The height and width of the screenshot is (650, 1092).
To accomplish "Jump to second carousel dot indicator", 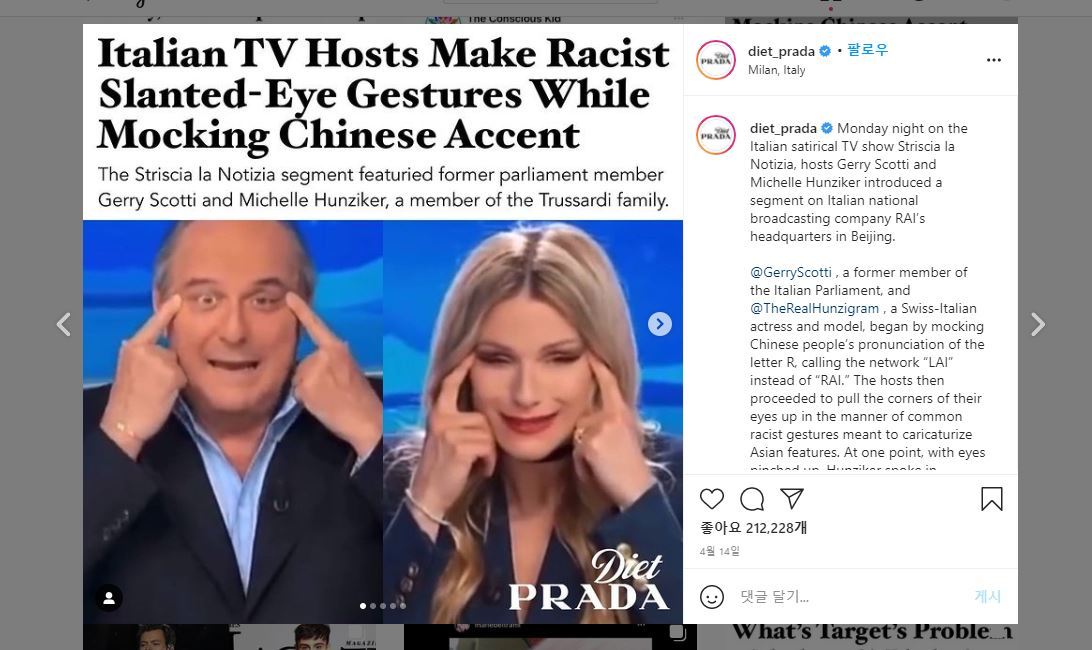I will point(373,606).
